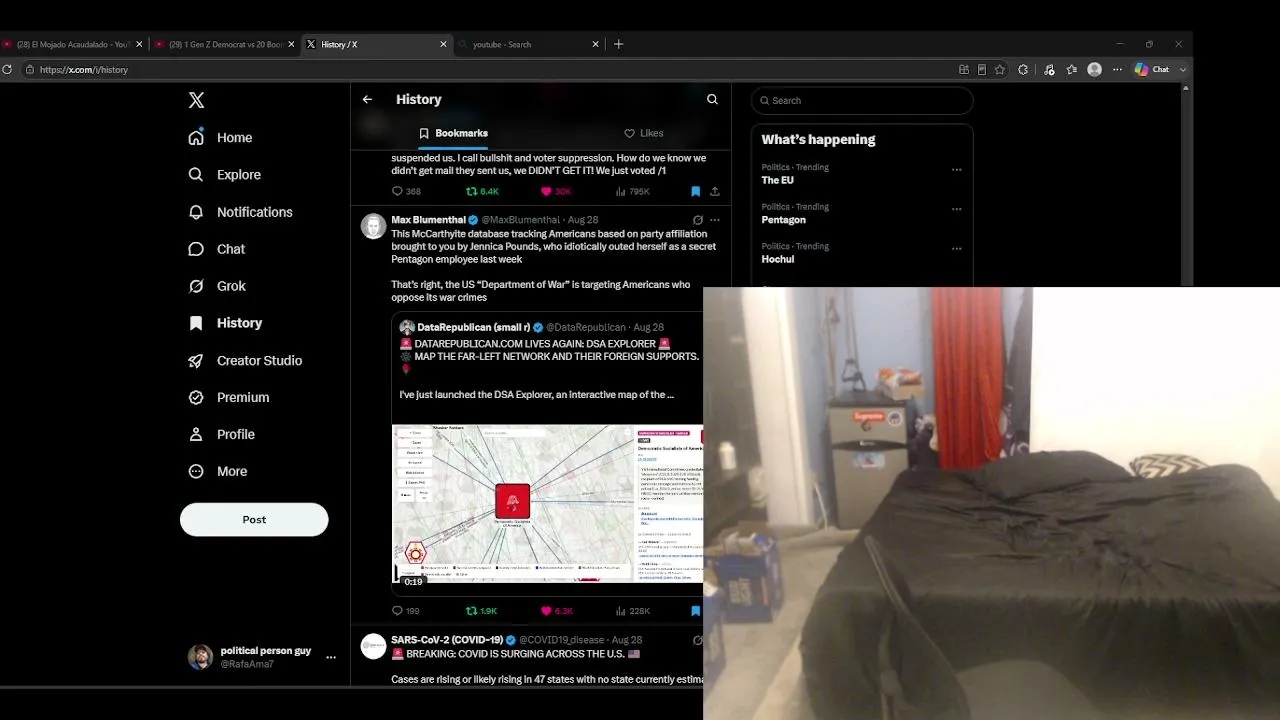The width and height of the screenshot is (1280, 720).
Task: Open the trending topic Pentagon
Action: 783,220
